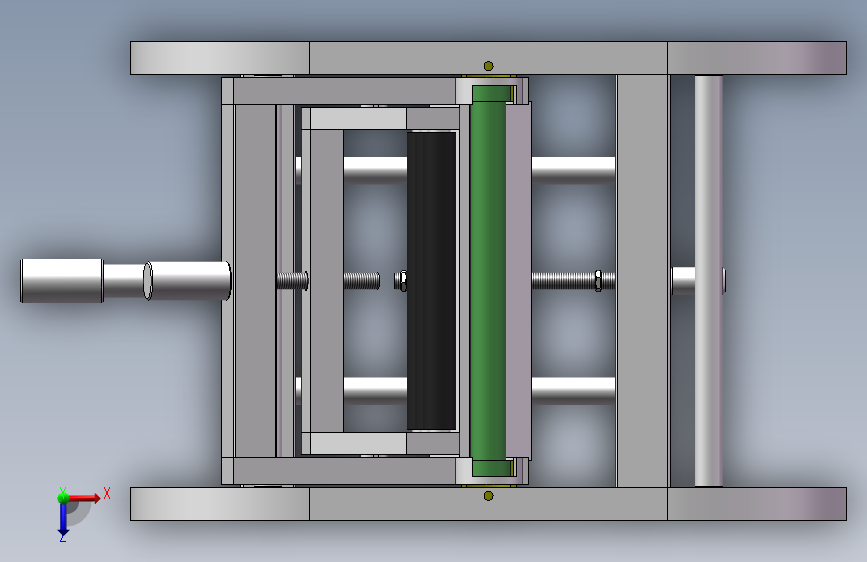
Task: Select the hex nut on the right threaded rod
Action: (x=598, y=281)
